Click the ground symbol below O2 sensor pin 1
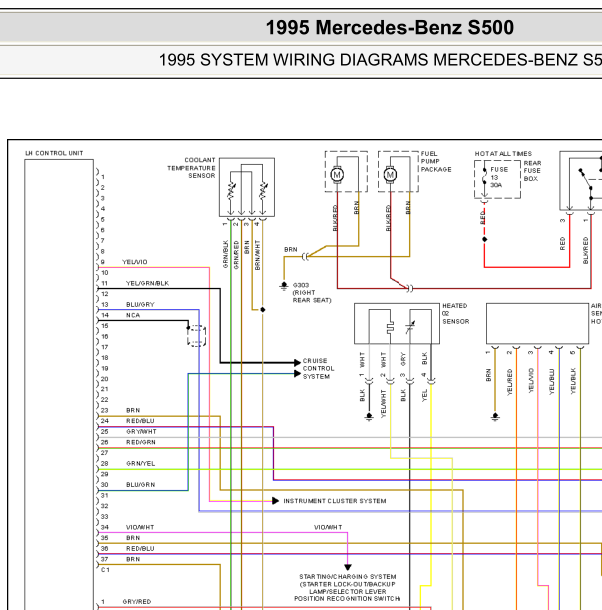 point(369,417)
